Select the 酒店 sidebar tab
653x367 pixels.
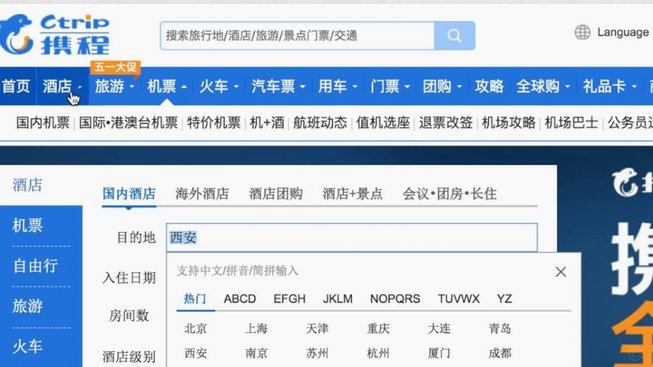pyautogui.click(x=27, y=185)
